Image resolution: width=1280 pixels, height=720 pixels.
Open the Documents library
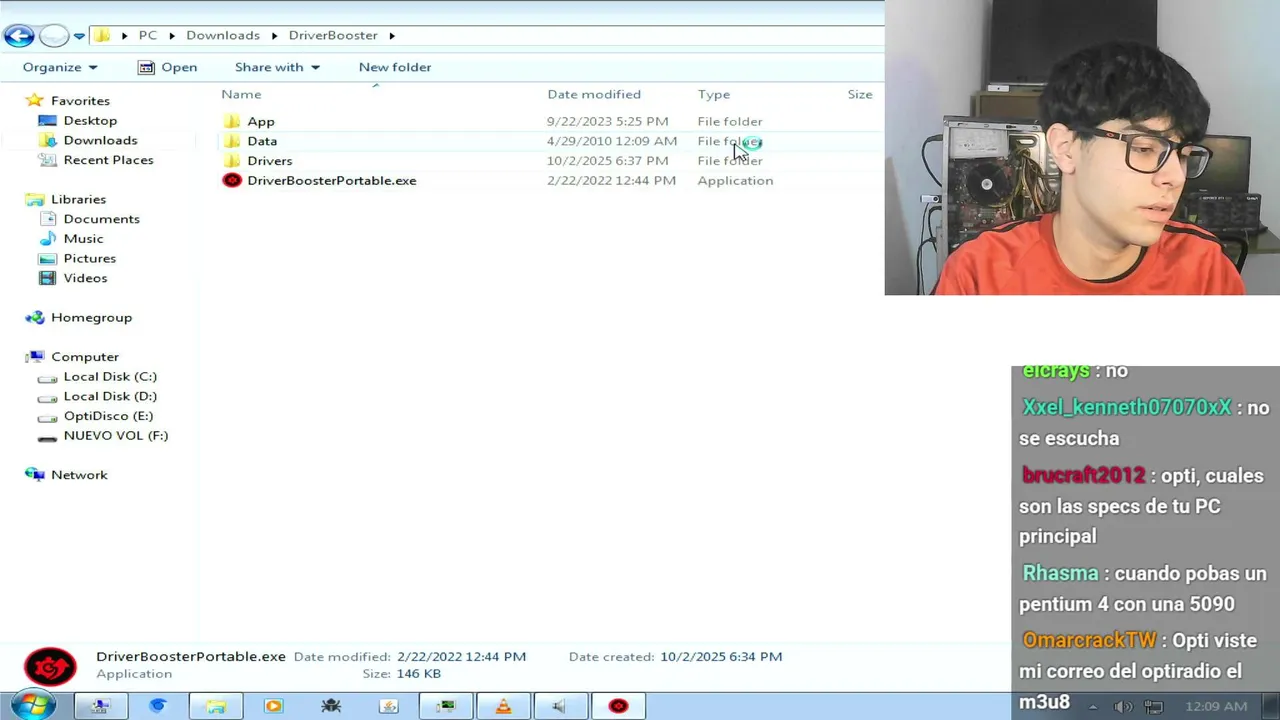click(x=101, y=219)
